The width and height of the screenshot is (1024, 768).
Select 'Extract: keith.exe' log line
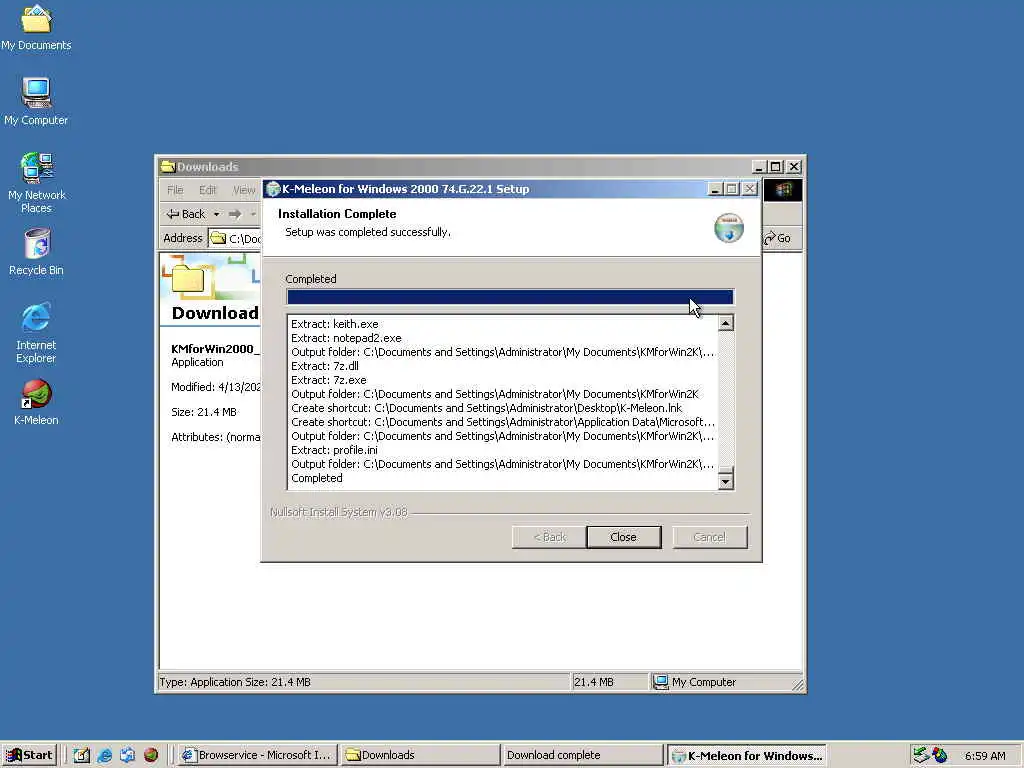pos(334,324)
